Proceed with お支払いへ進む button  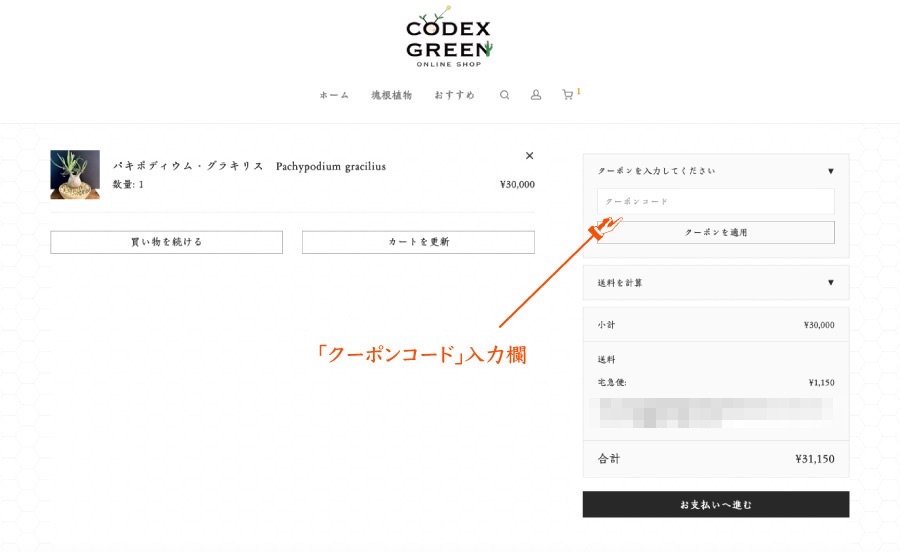point(715,504)
